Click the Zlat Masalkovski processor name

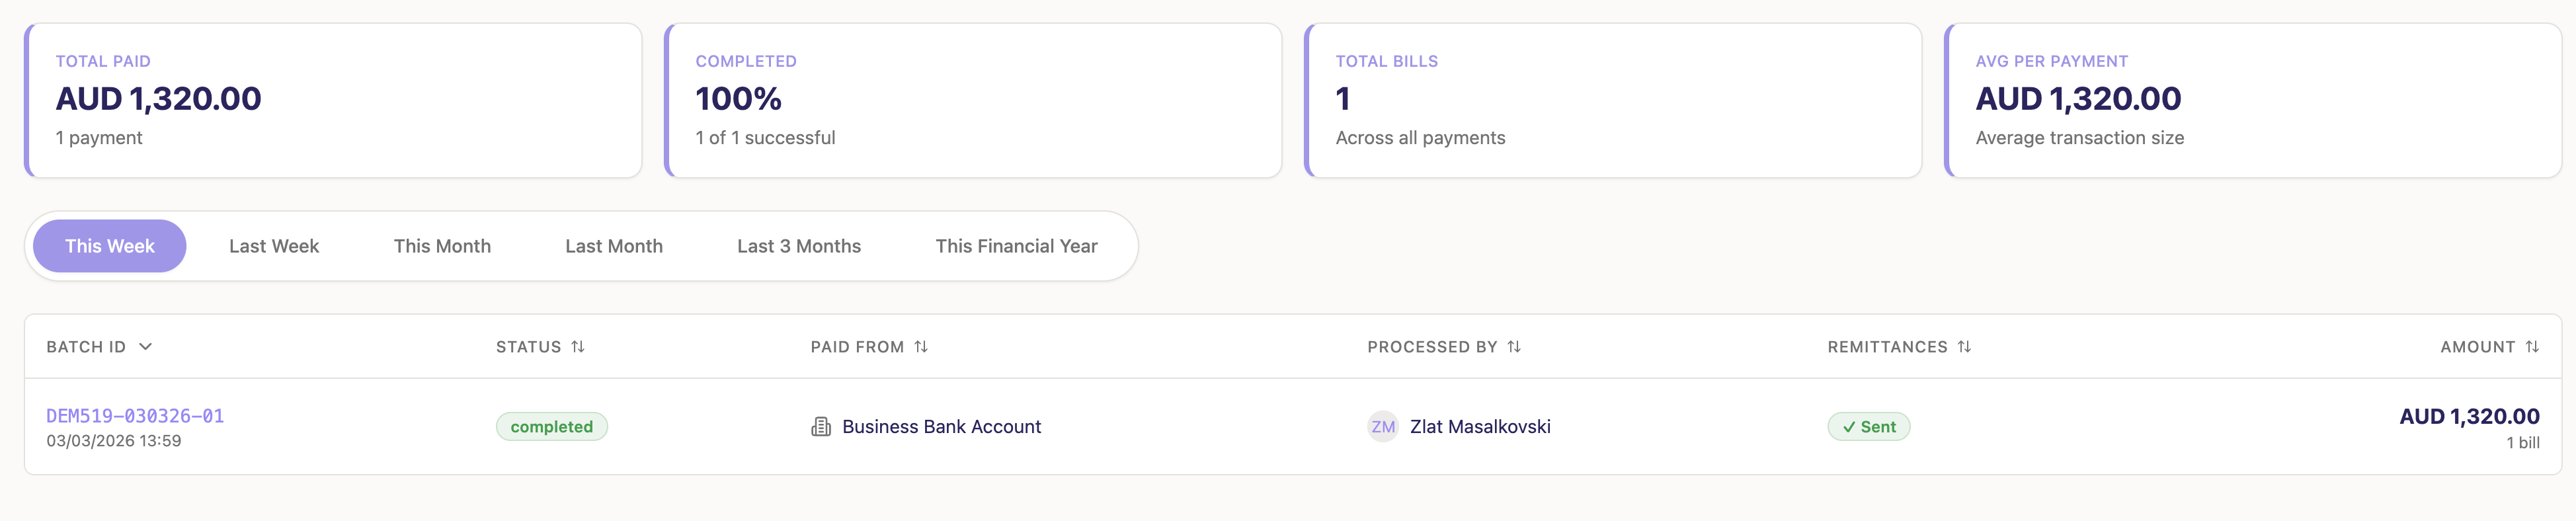pos(1480,427)
